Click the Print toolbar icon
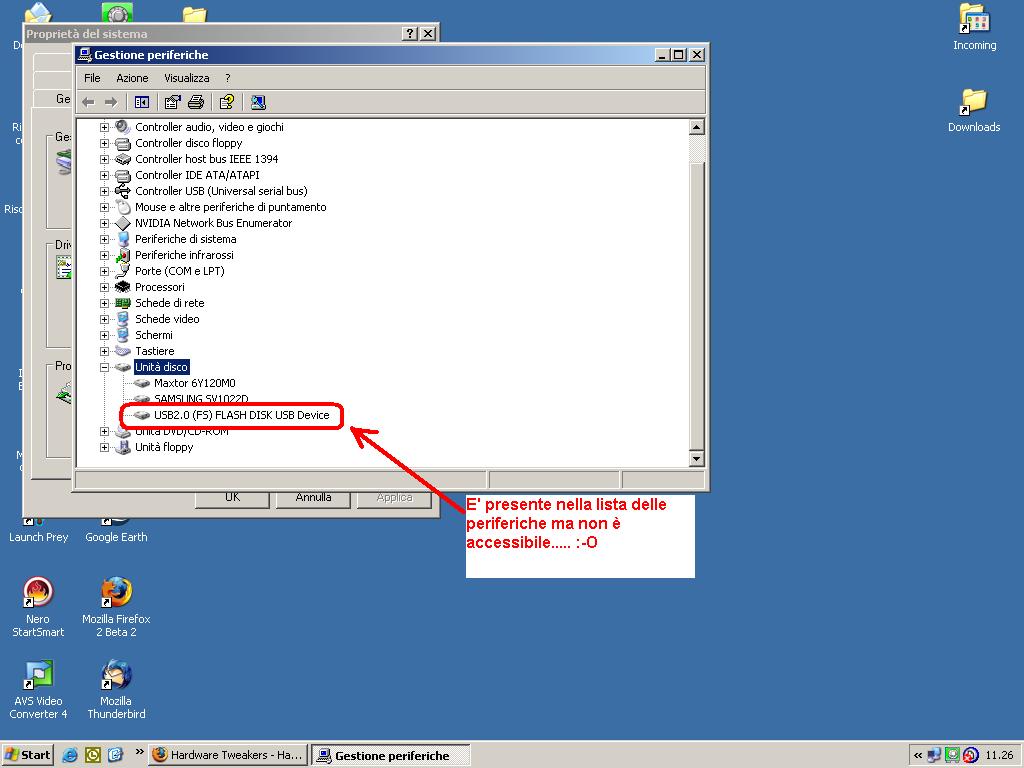Viewport: 1024px width, 768px height. (x=196, y=102)
